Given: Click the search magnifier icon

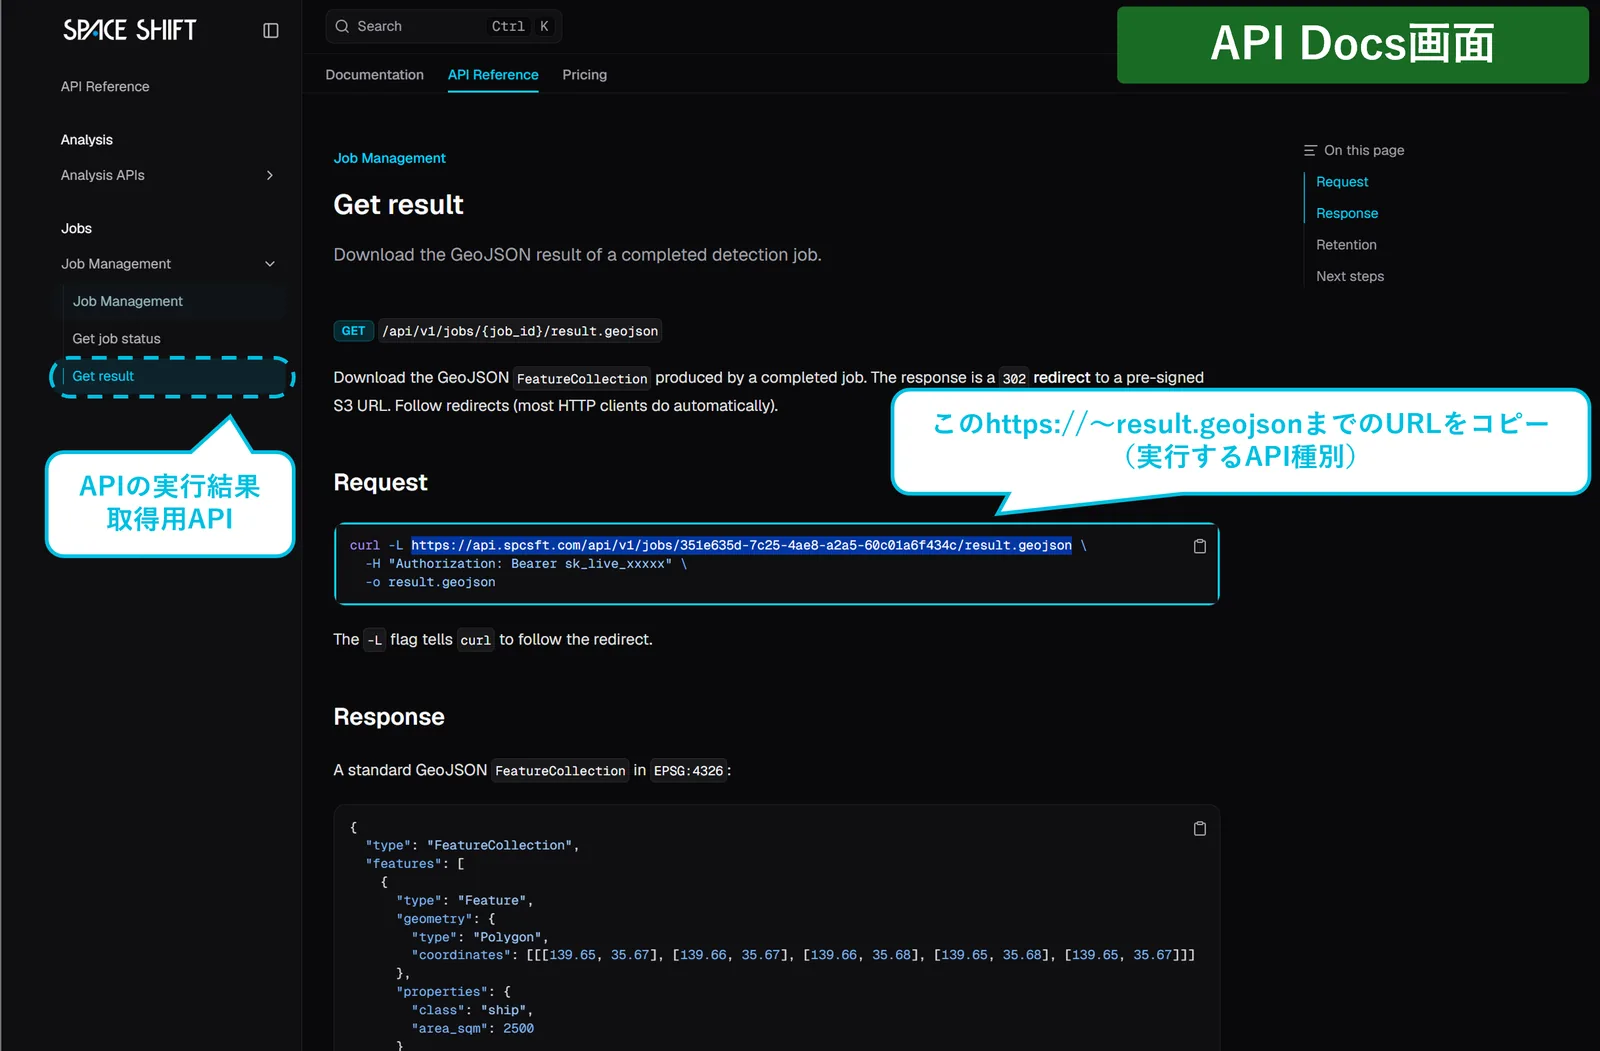Looking at the screenshot, I should tap(342, 26).
